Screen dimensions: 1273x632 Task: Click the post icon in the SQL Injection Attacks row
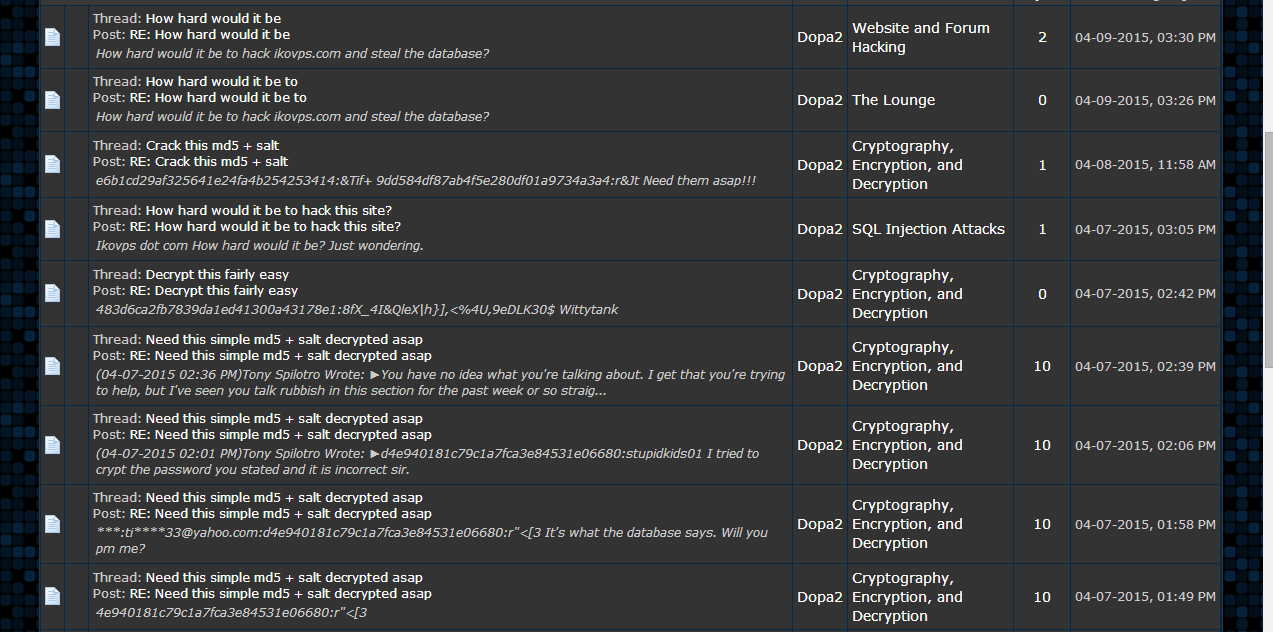pos(52,229)
